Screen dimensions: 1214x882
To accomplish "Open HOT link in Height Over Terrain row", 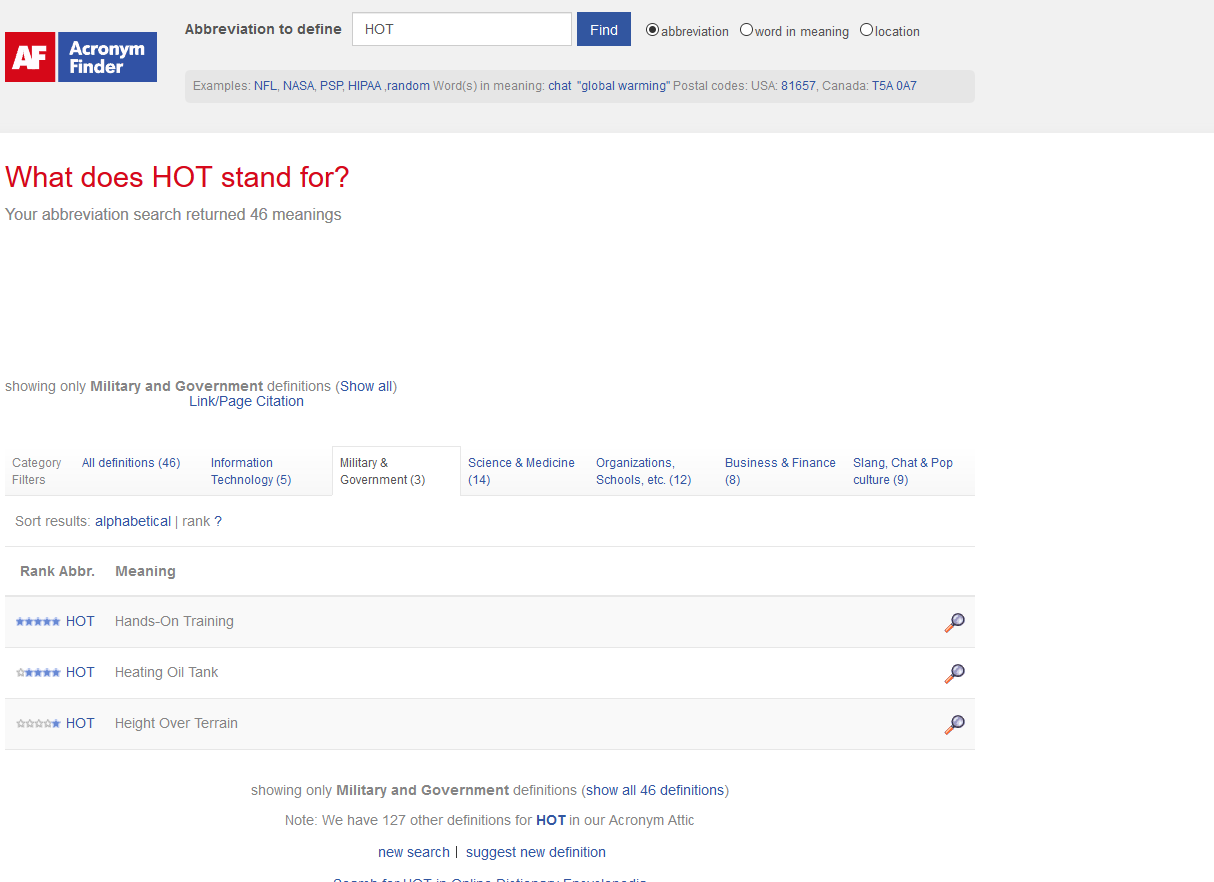I will click(x=80, y=723).
